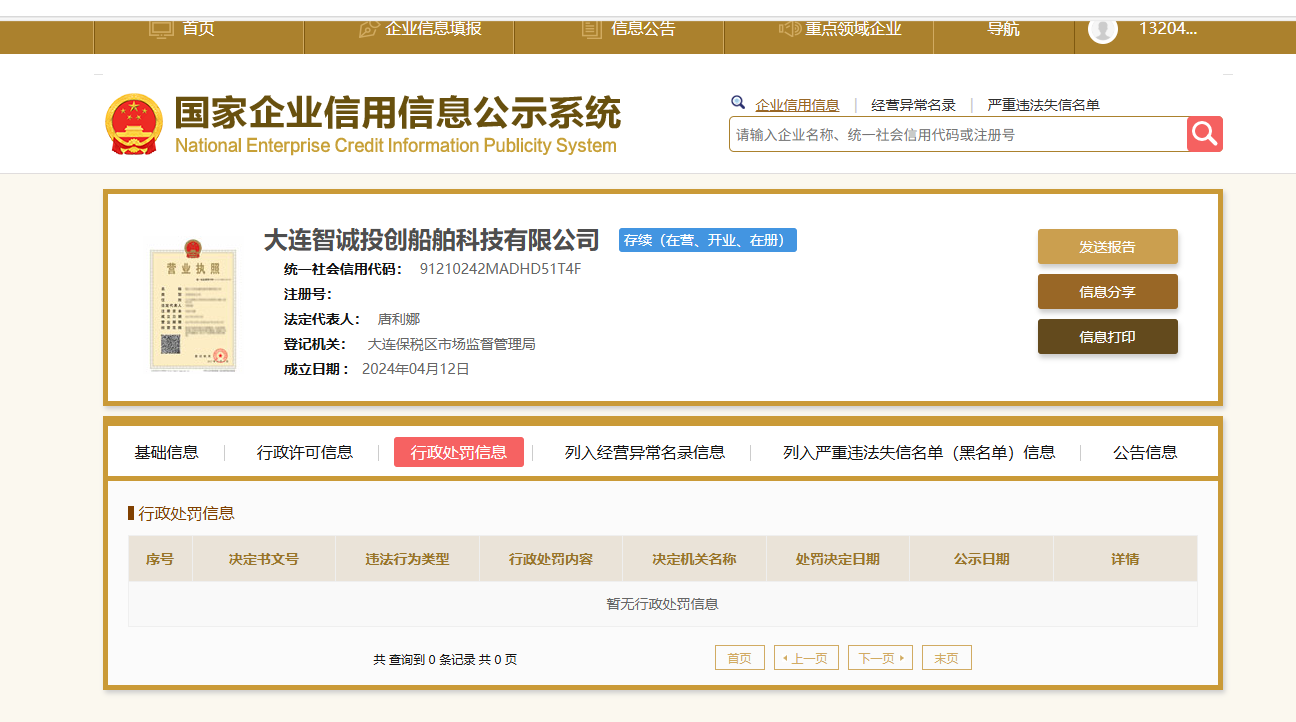
Task: Open the user avatar icon
Action: pos(1102,29)
